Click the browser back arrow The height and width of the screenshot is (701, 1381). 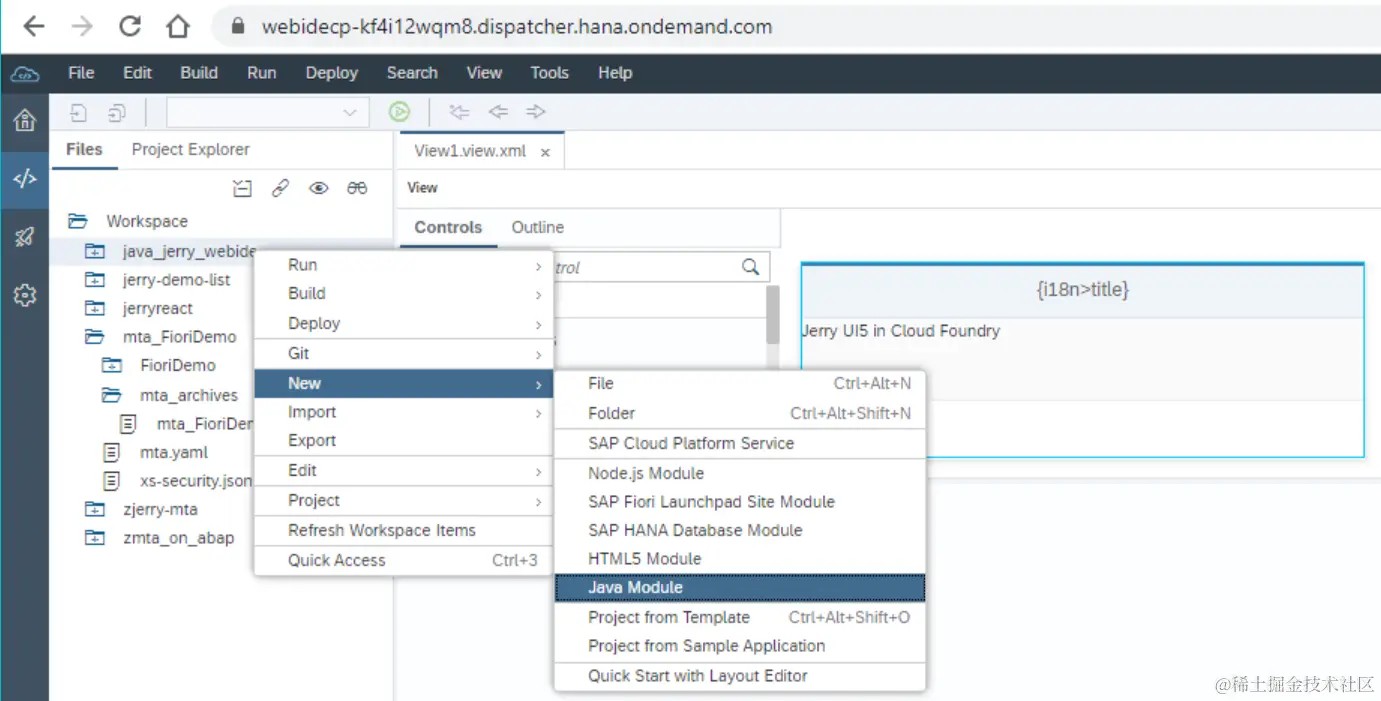pos(33,27)
